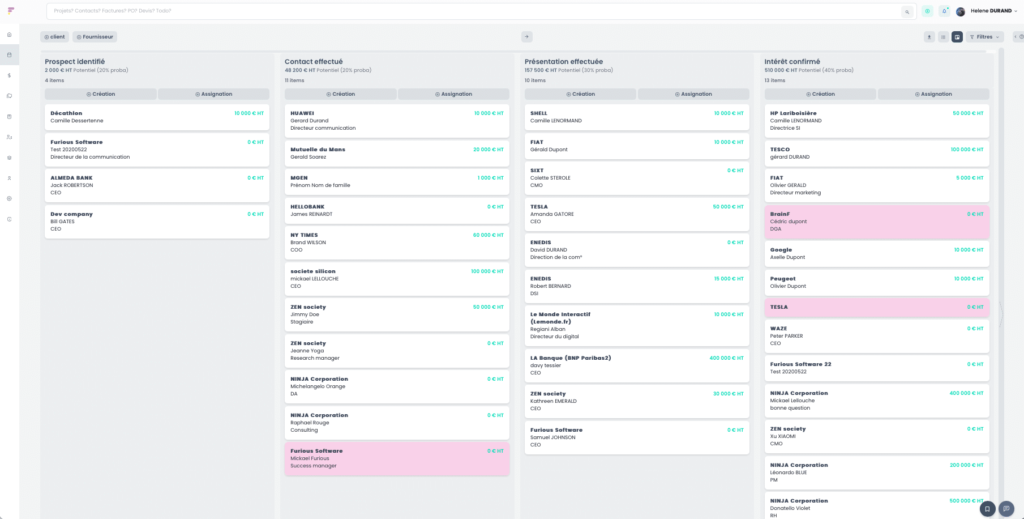Image resolution: width=1024 pixels, height=519 pixels.
Task: Click the plus button above the columns
Action: coord(527,37)
